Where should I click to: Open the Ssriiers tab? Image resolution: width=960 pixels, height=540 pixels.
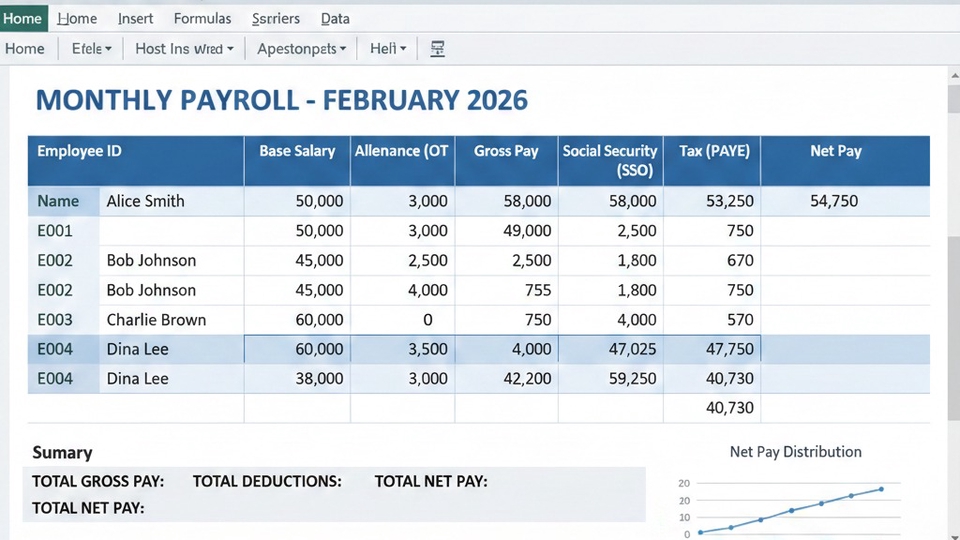(276, 18)
